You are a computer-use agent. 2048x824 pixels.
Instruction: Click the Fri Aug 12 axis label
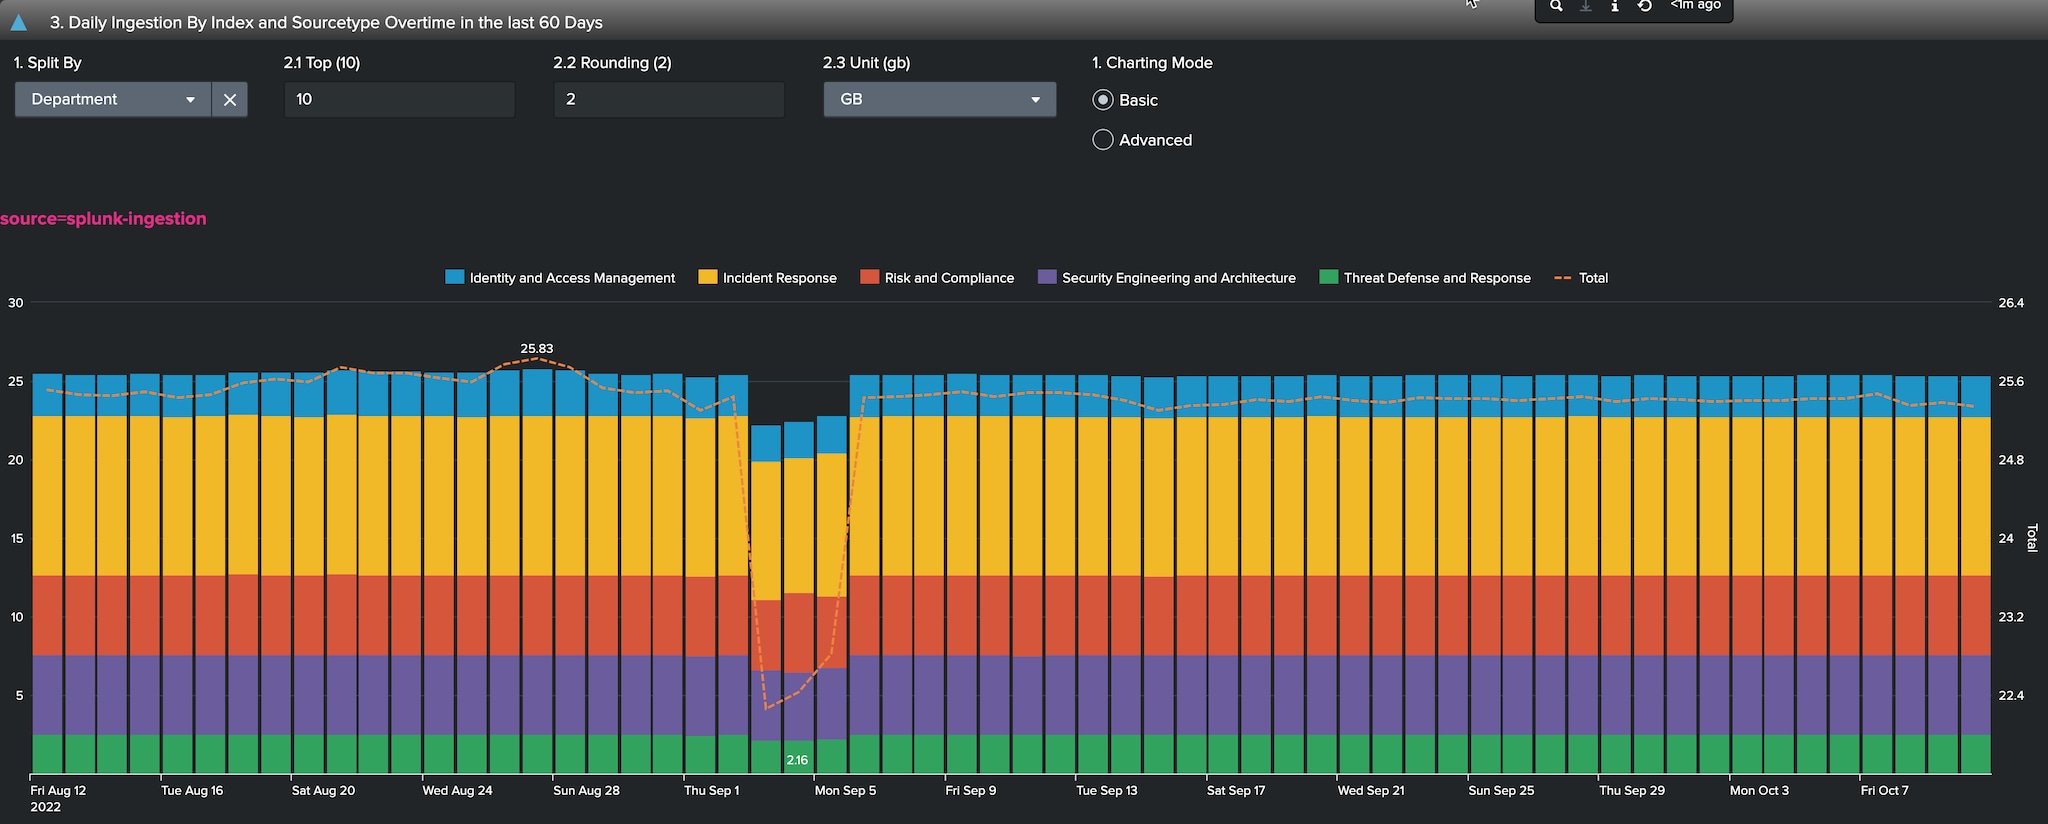(58, 790)
